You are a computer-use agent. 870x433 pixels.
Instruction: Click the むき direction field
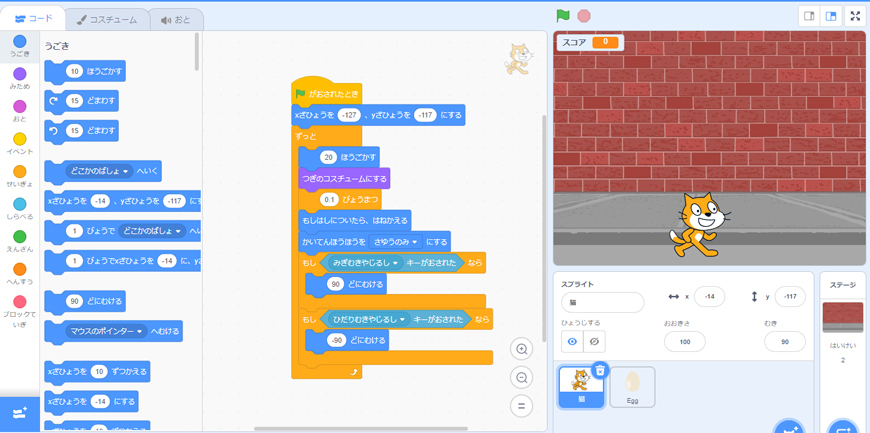point(785,342)
